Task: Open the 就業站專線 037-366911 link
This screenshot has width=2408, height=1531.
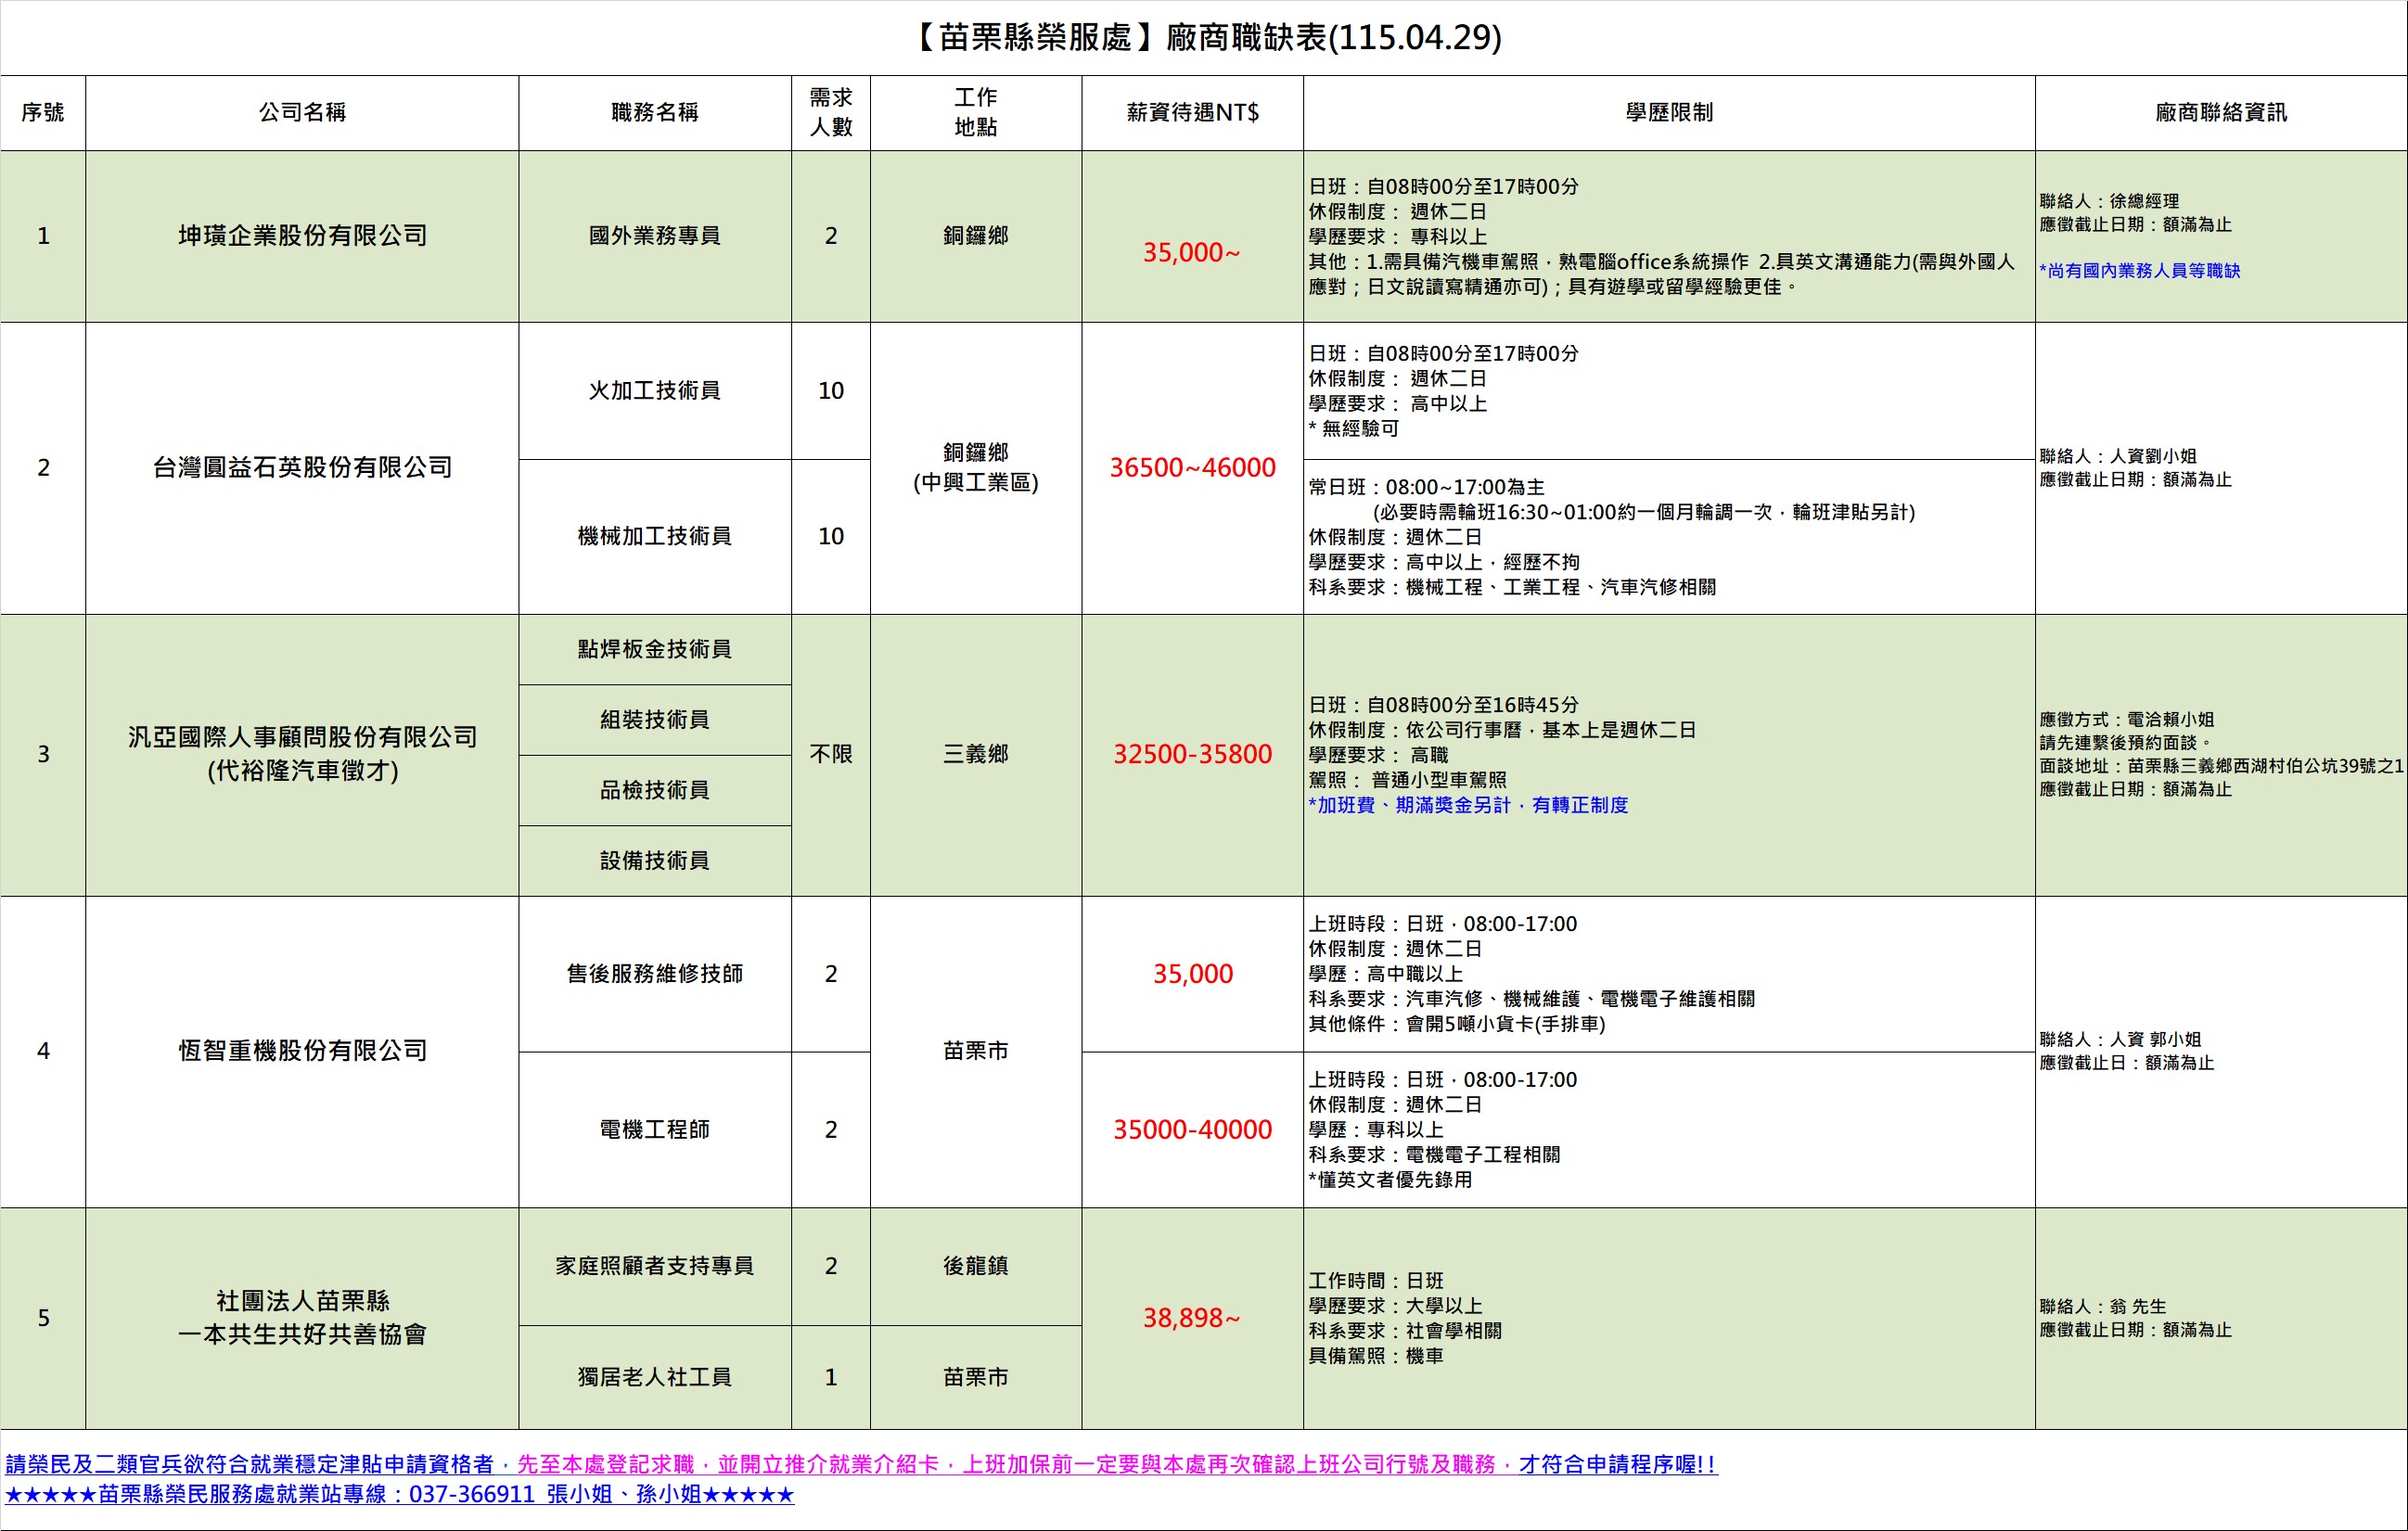Action: click(x=400, y=1495)
